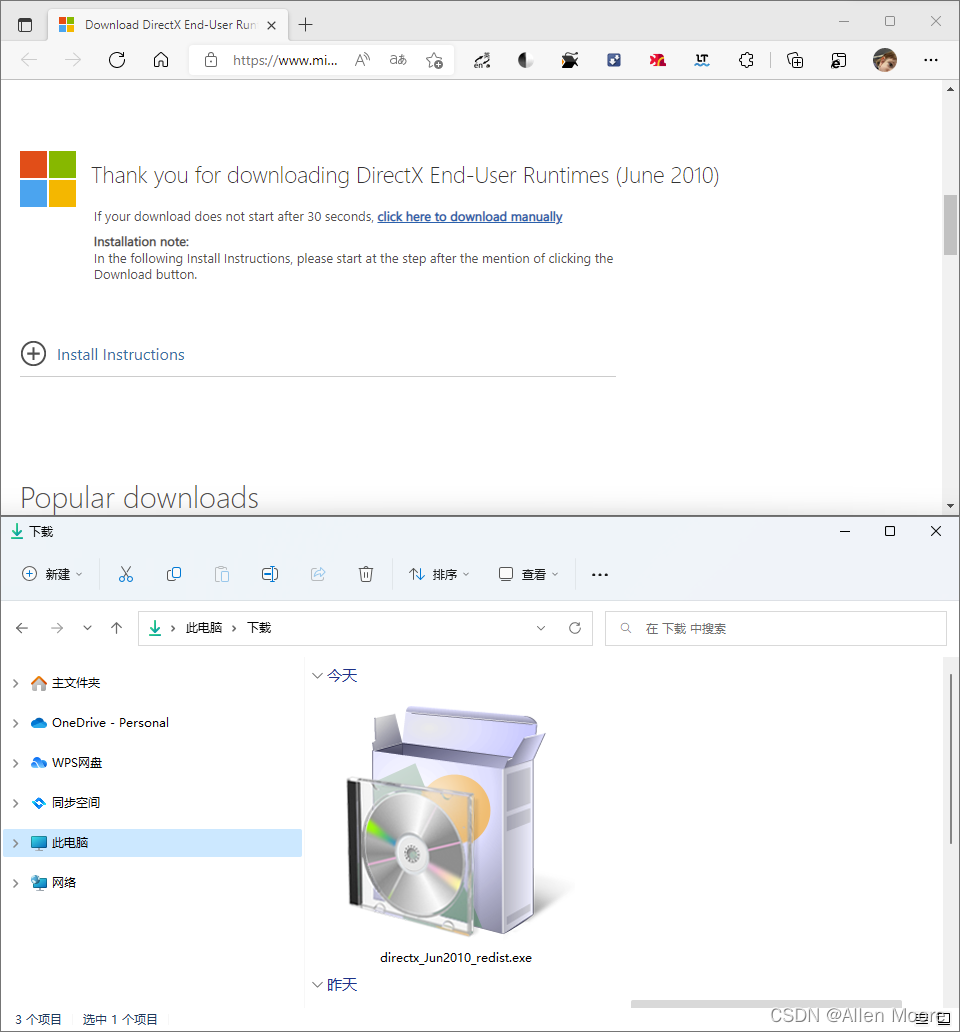960x1032 pixels.
Task: Open the 查看 (View) dropdown
Action: click(x=528, y=575)
